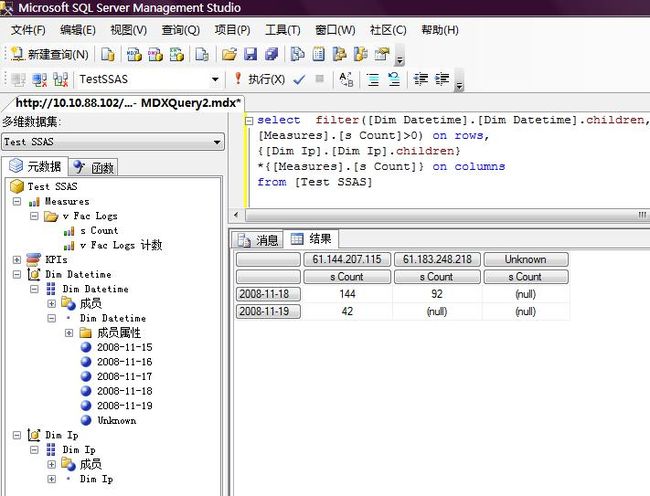The width and height of the screenshot is (650, 496).
Task: Click the Analysis Services XMLA Query icon
Action: [177, 54]
